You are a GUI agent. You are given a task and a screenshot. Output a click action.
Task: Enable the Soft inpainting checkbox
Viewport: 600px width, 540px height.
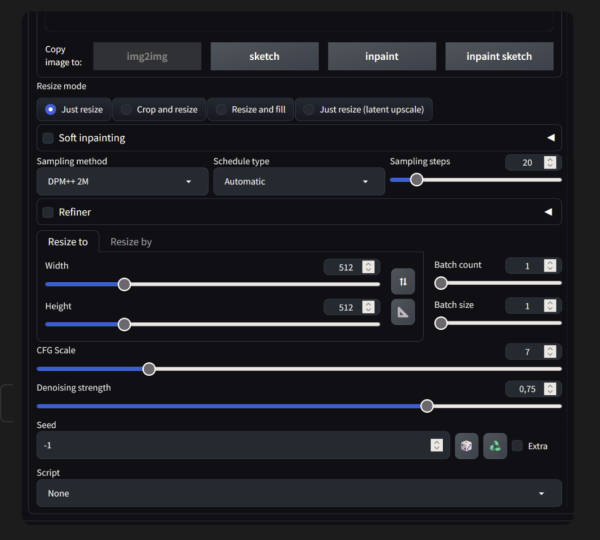(x=48, y=138)
